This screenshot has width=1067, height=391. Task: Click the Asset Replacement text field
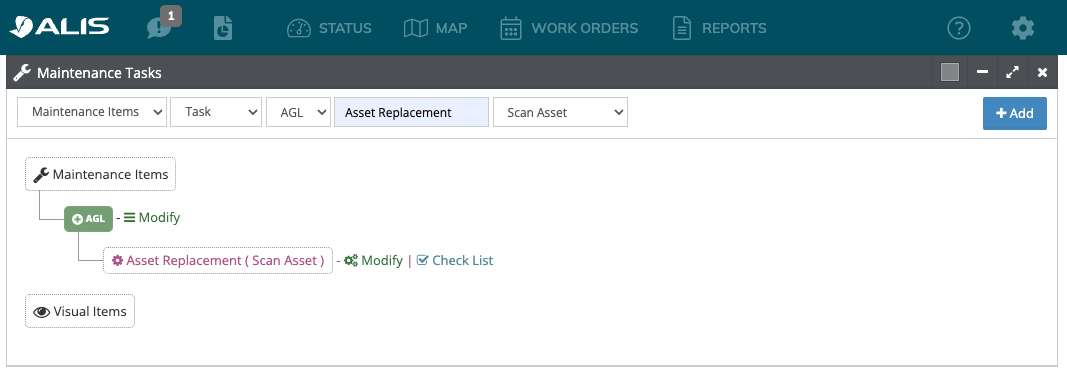411,112
